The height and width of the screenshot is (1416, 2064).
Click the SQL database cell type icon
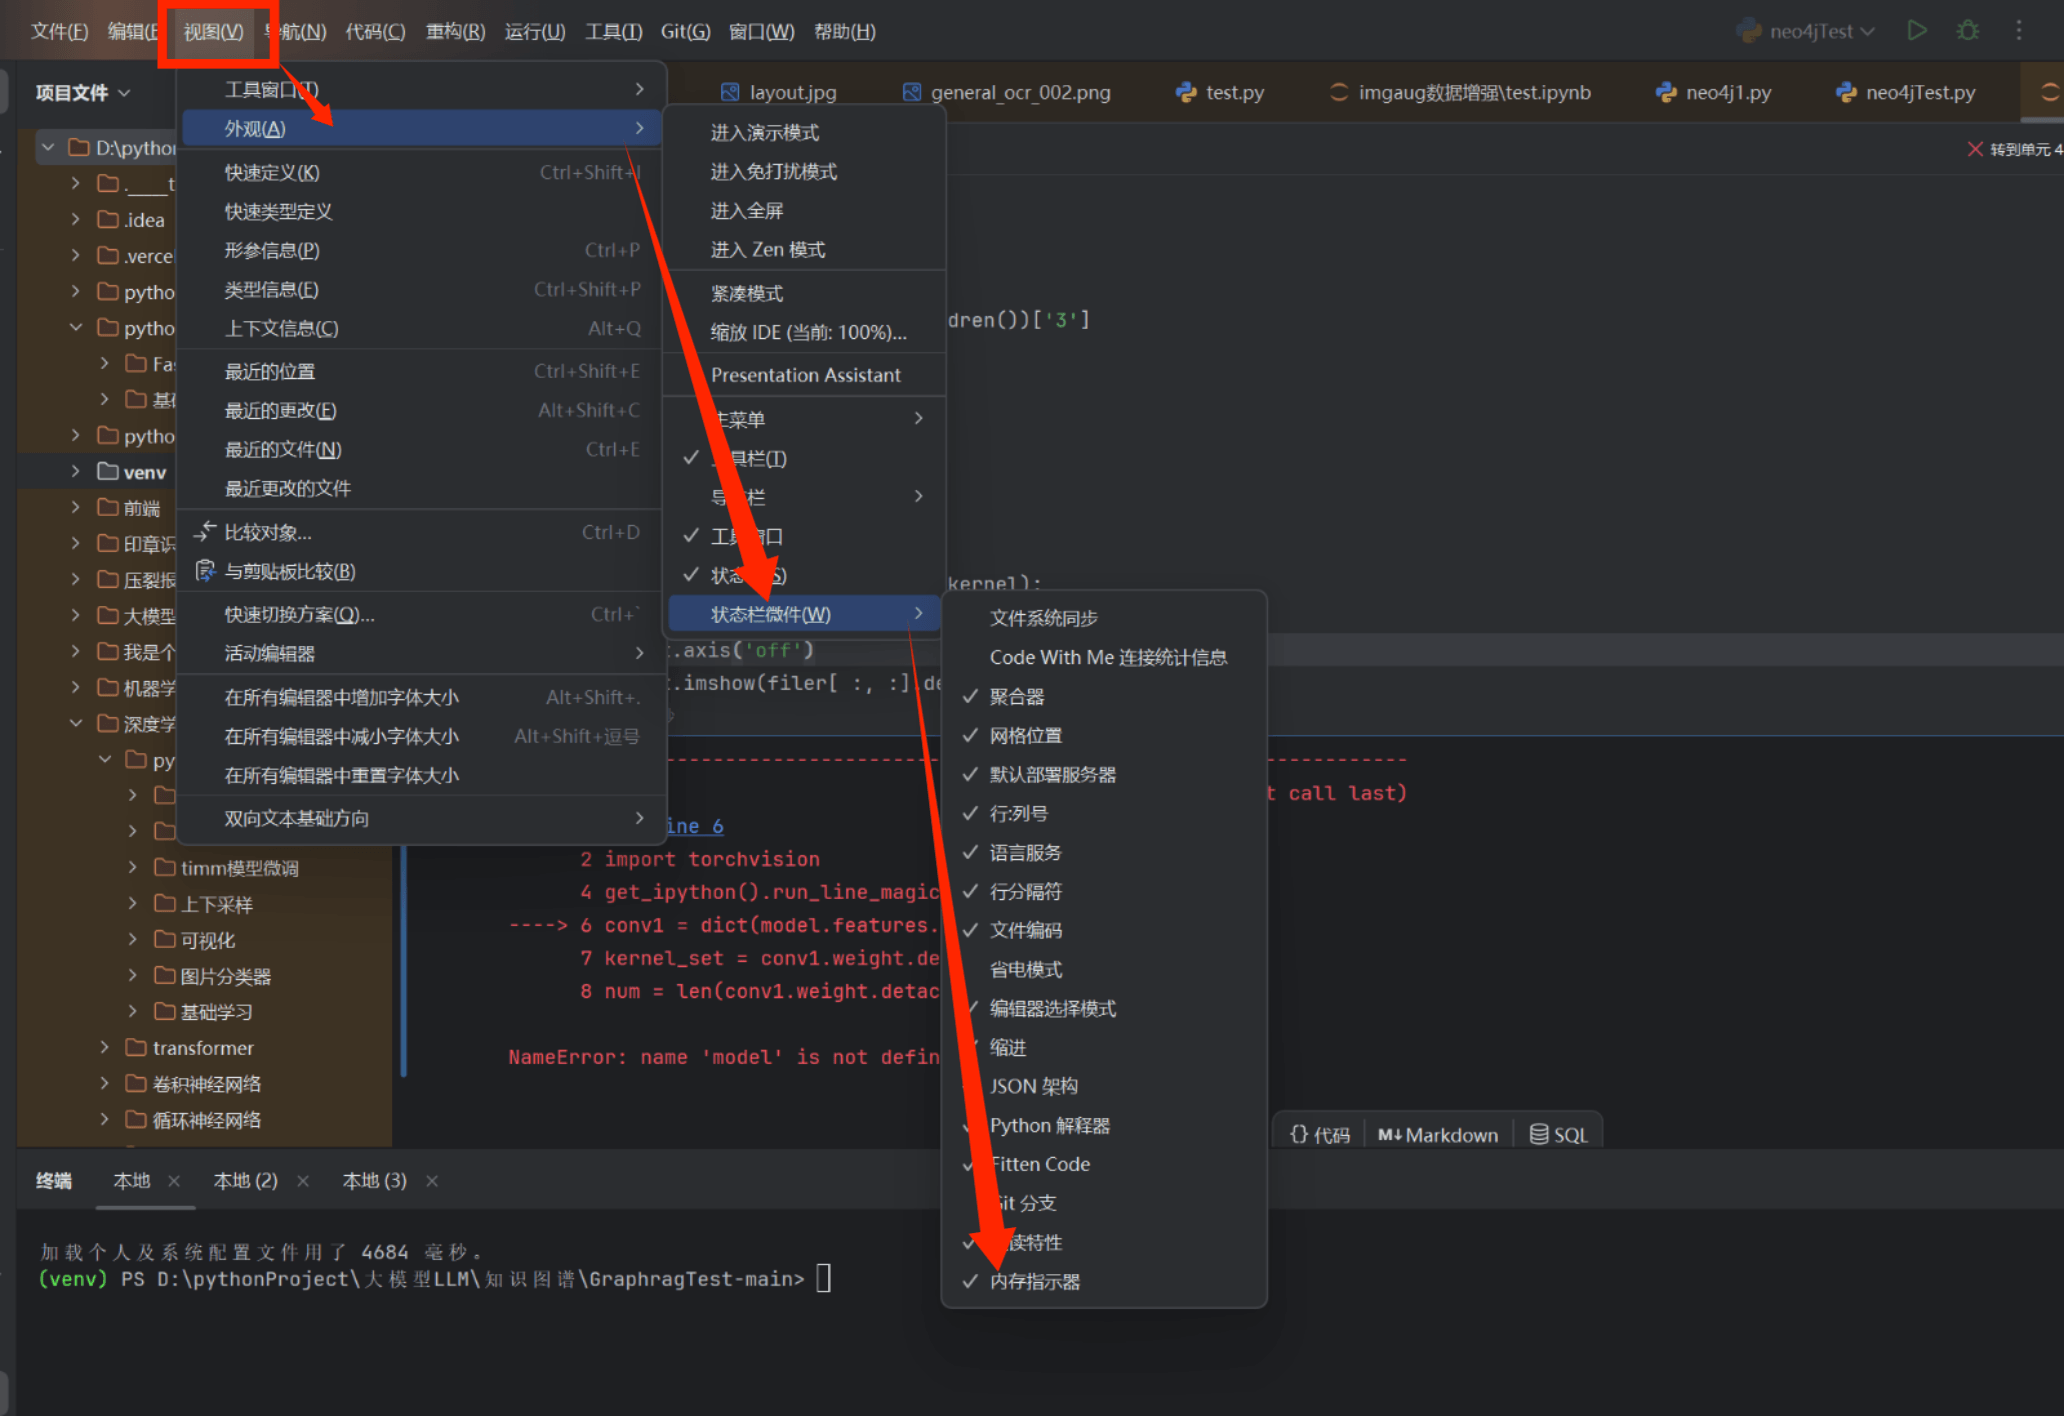[x=1539, y=1134]
